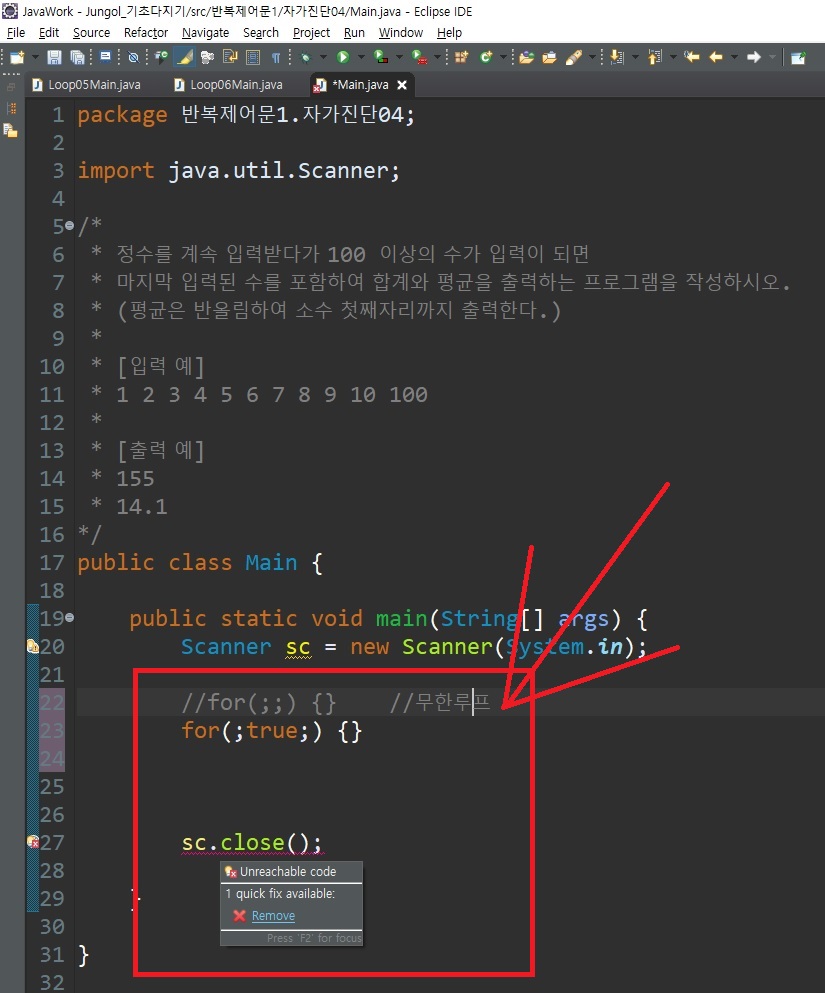The width and height of the screenshot is (825, 993).
Task: Open the Navigate menu
Action: coord(205,32)
